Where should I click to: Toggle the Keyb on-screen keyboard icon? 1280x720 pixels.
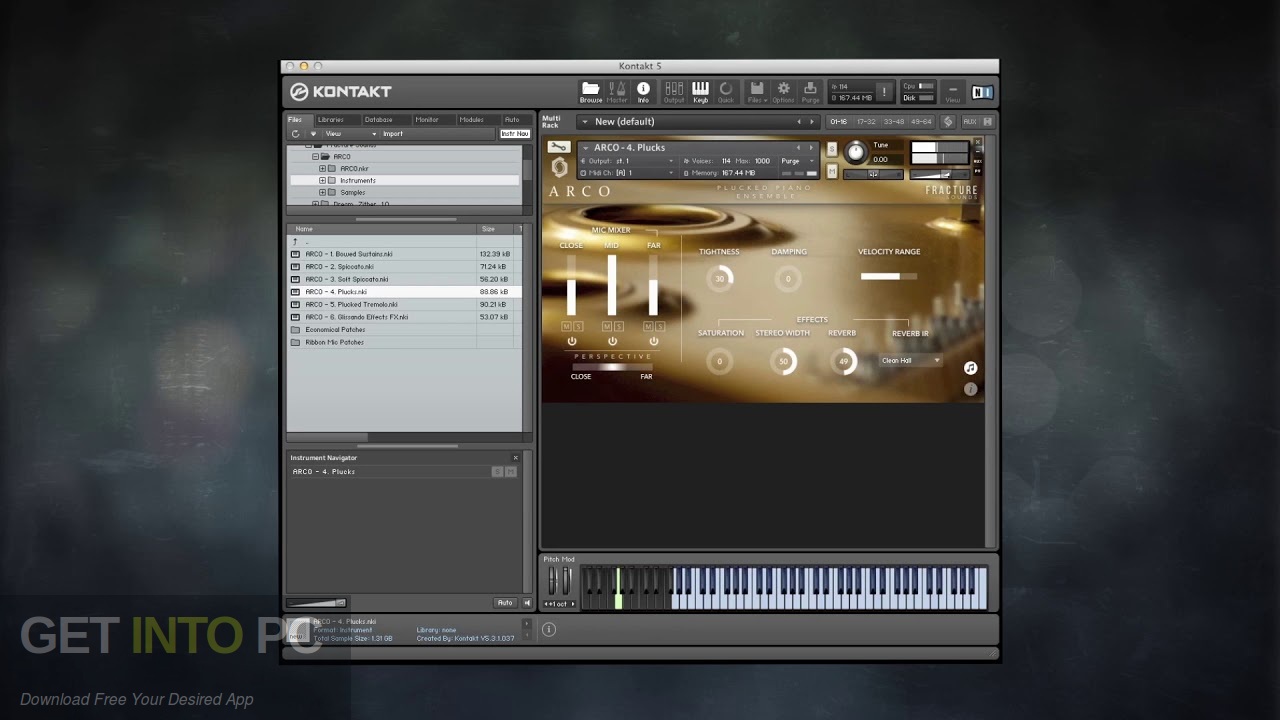(700, 92)
